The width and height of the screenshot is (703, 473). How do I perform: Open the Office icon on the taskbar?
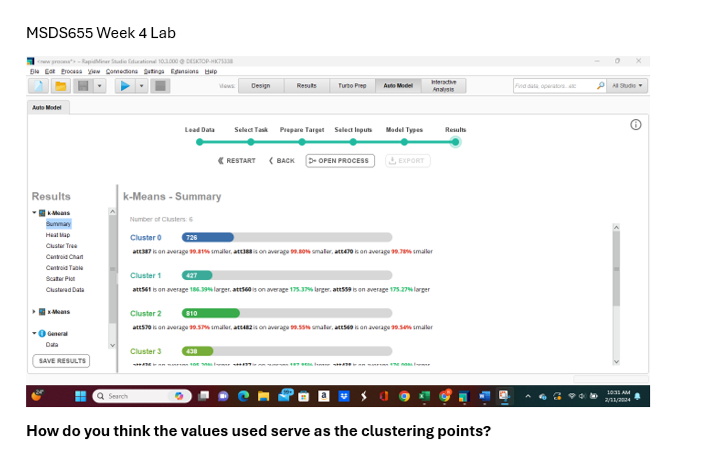tap(384, 396)
